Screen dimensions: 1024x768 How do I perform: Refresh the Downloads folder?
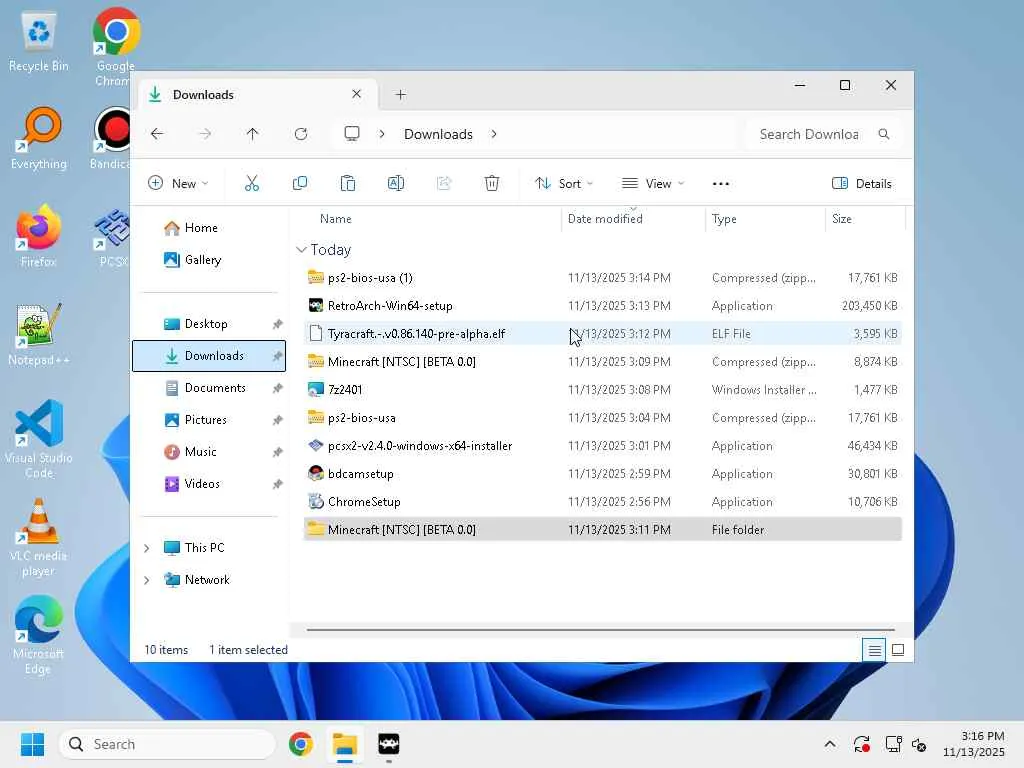(301, 134)
